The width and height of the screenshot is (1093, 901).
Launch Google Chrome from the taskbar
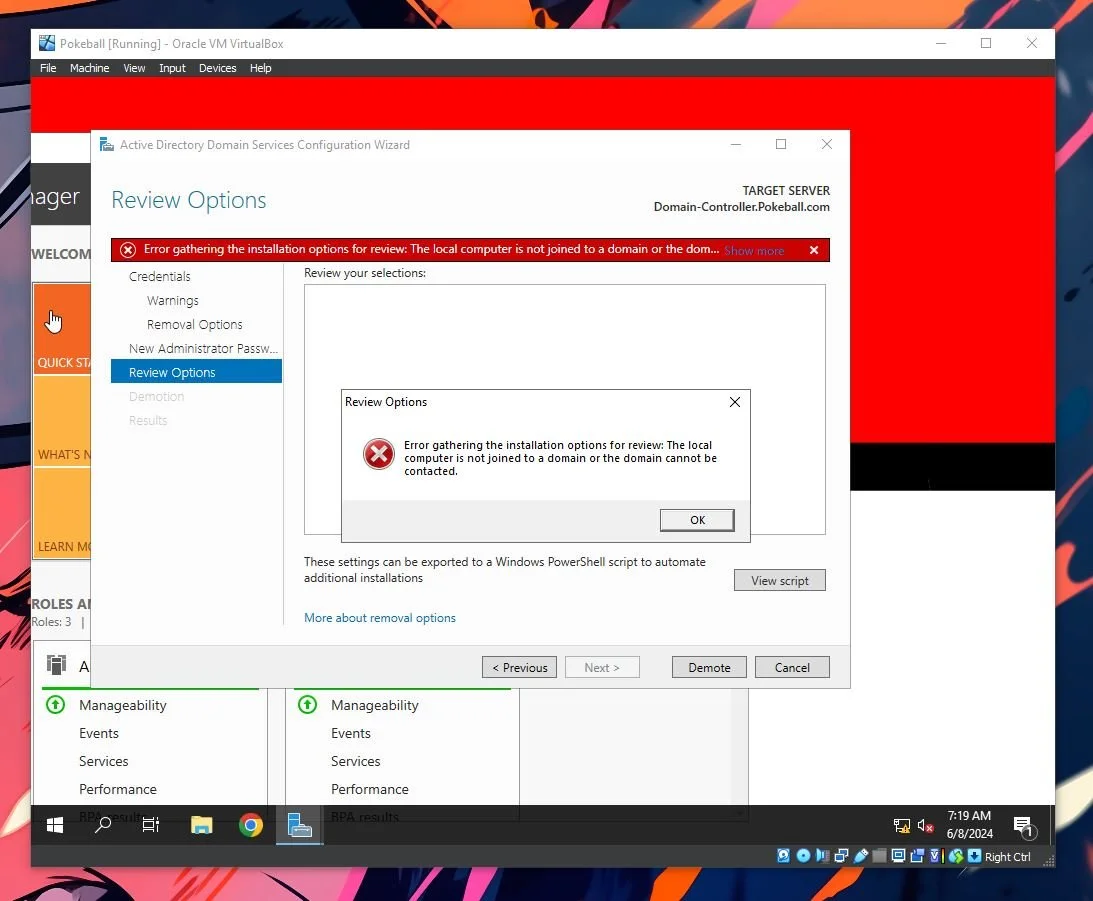click(250, 825)
